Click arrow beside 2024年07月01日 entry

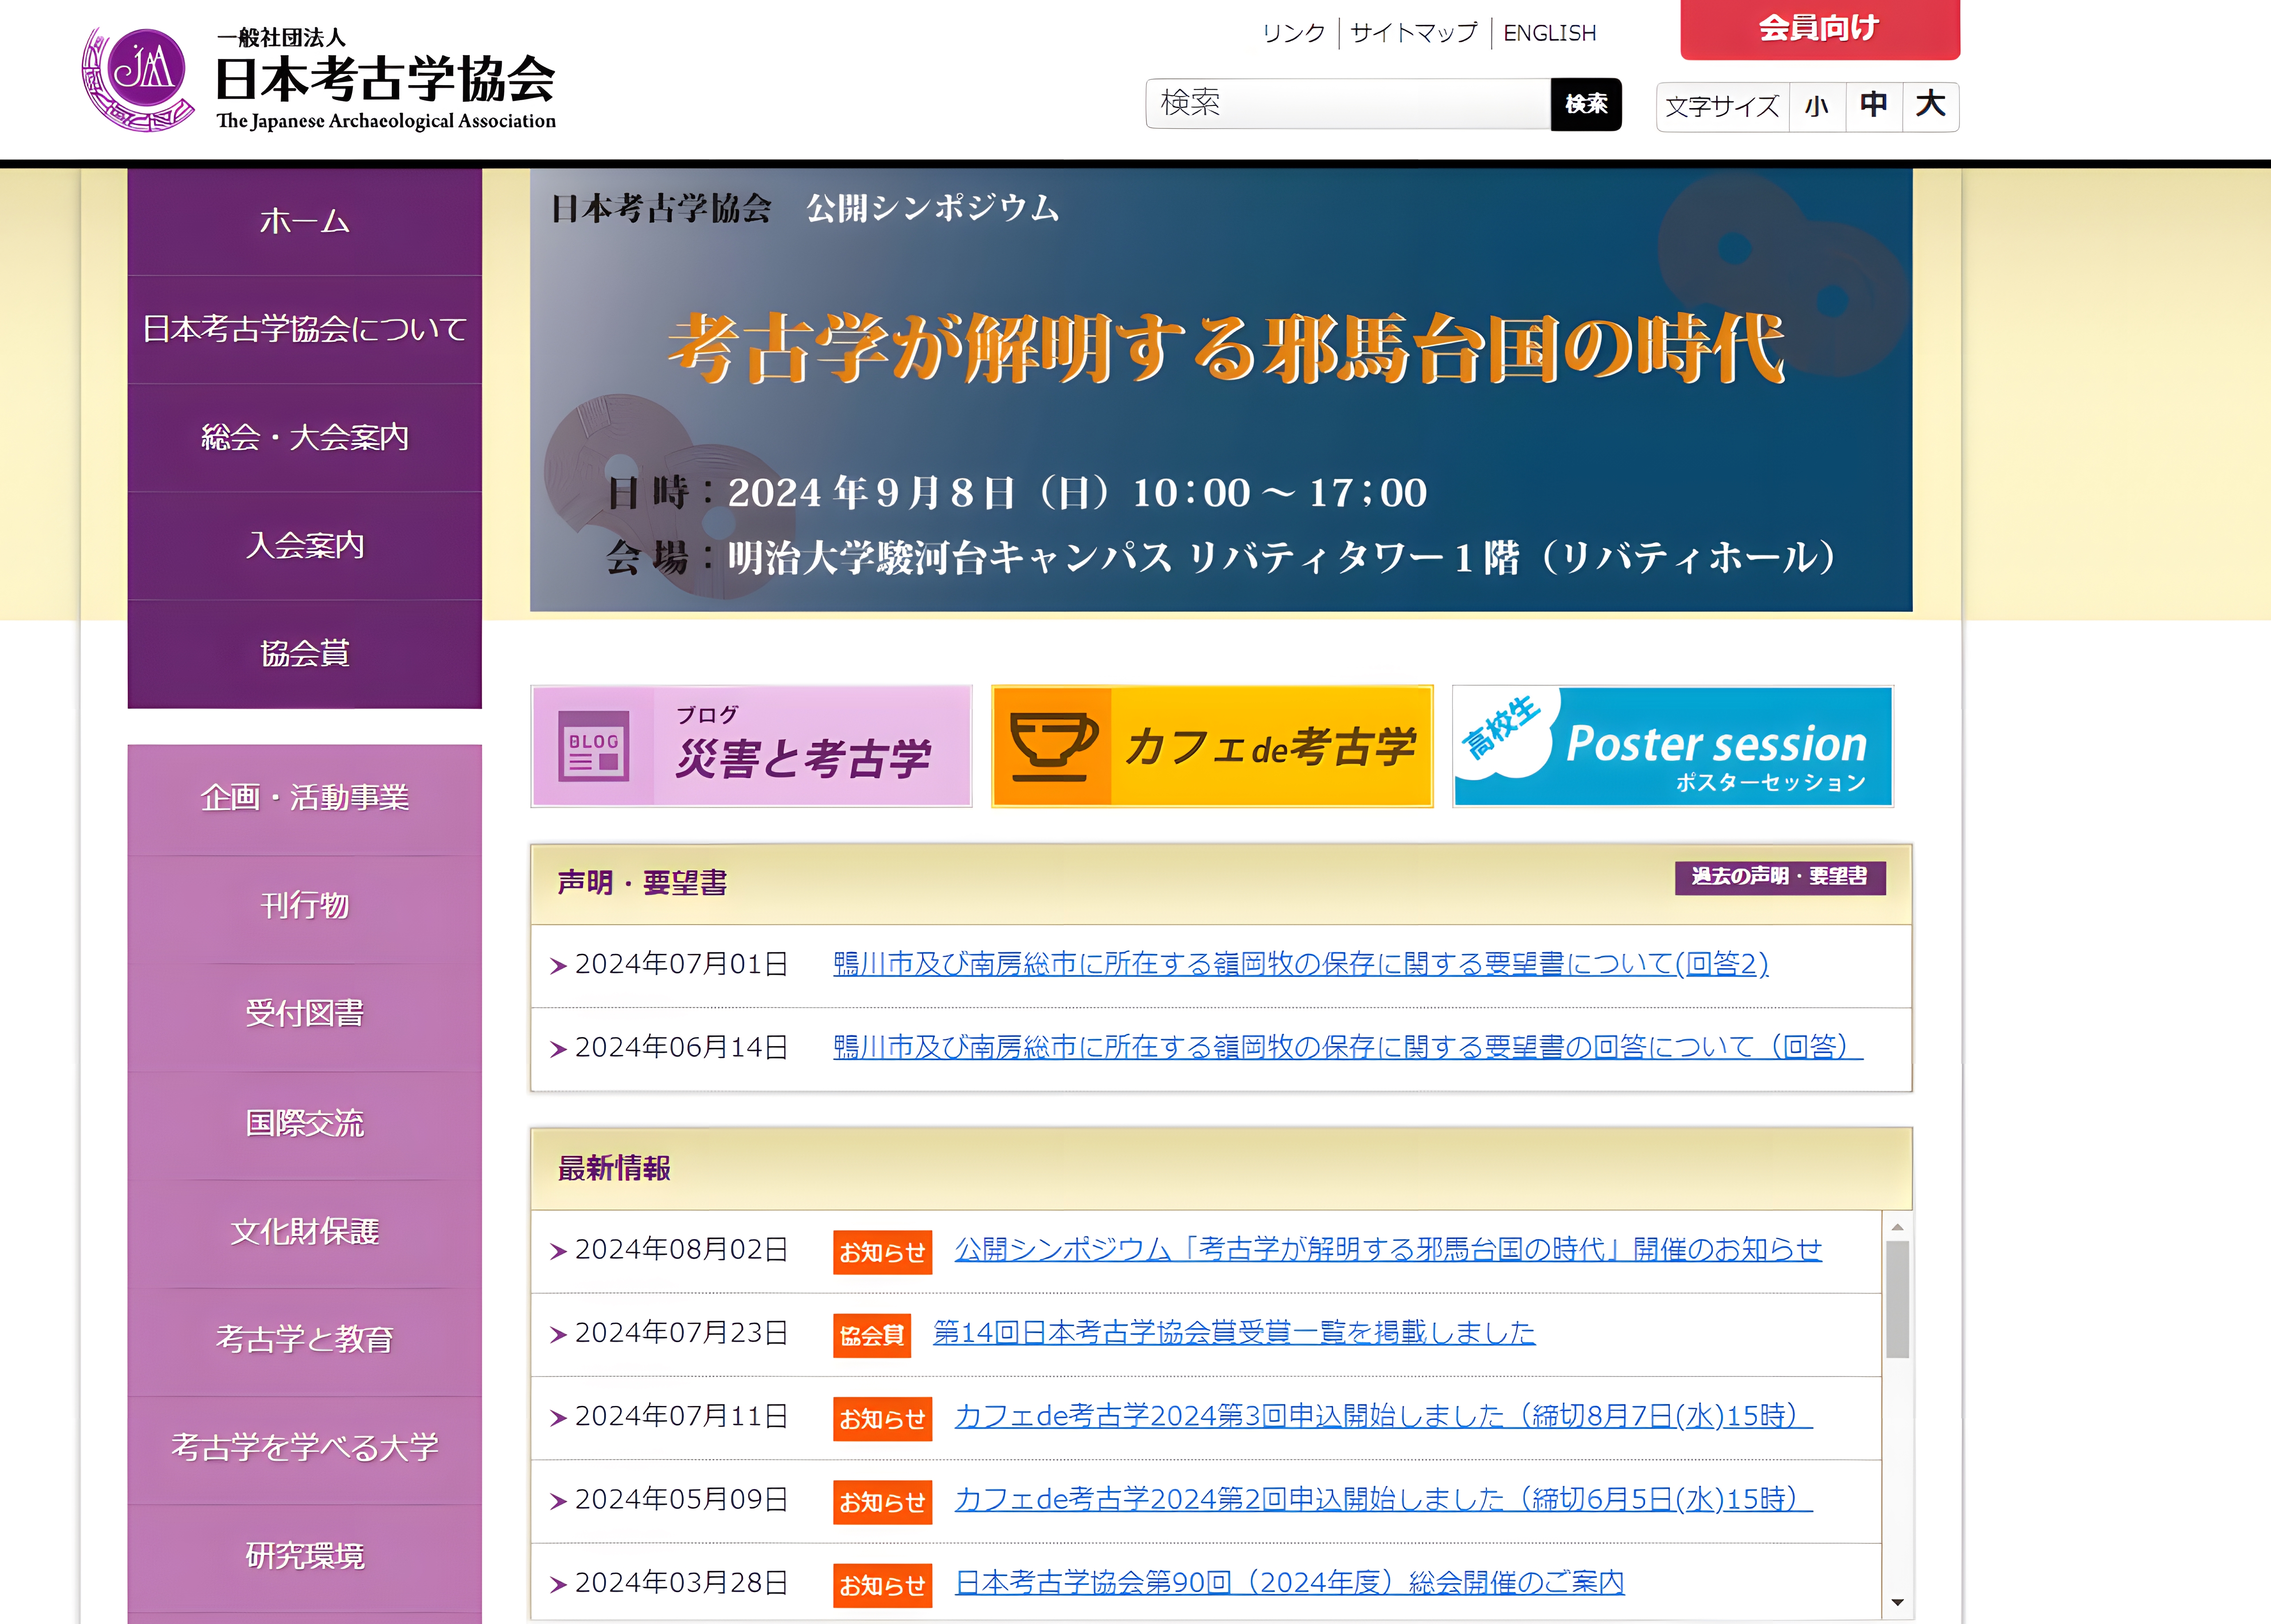pos(558,965)
